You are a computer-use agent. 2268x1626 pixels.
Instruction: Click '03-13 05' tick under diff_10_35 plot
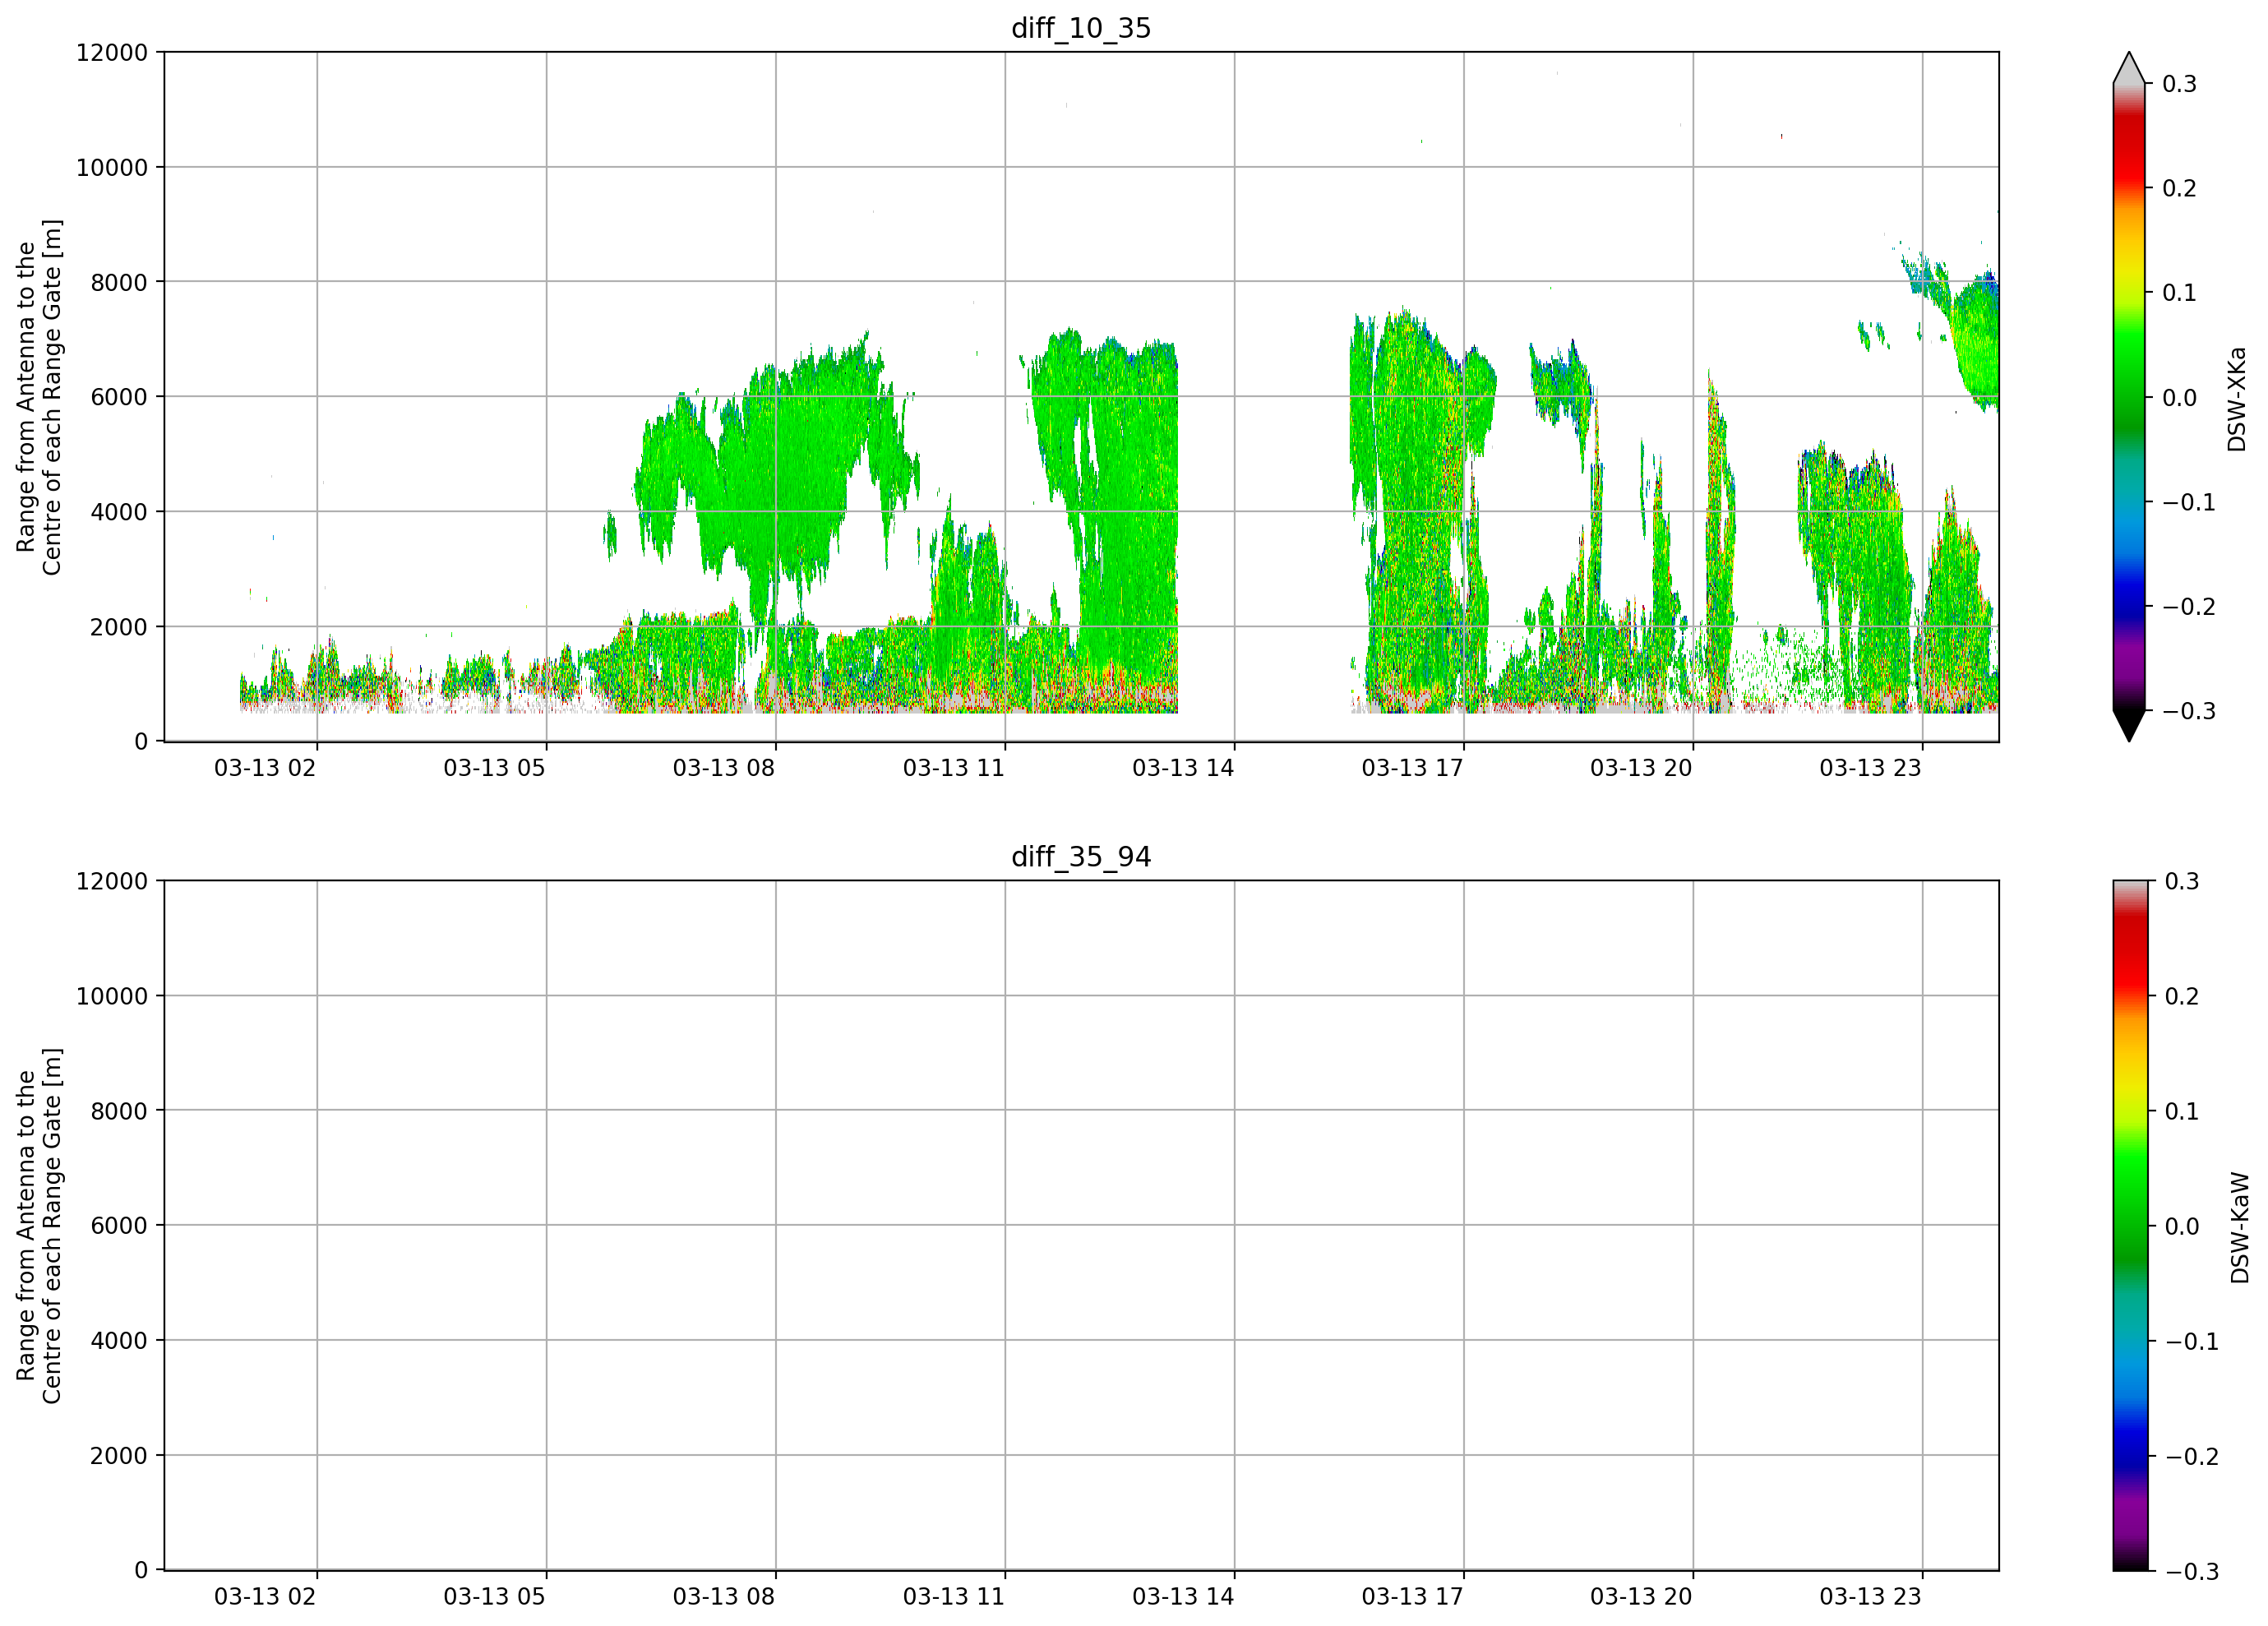click(494, 768)
